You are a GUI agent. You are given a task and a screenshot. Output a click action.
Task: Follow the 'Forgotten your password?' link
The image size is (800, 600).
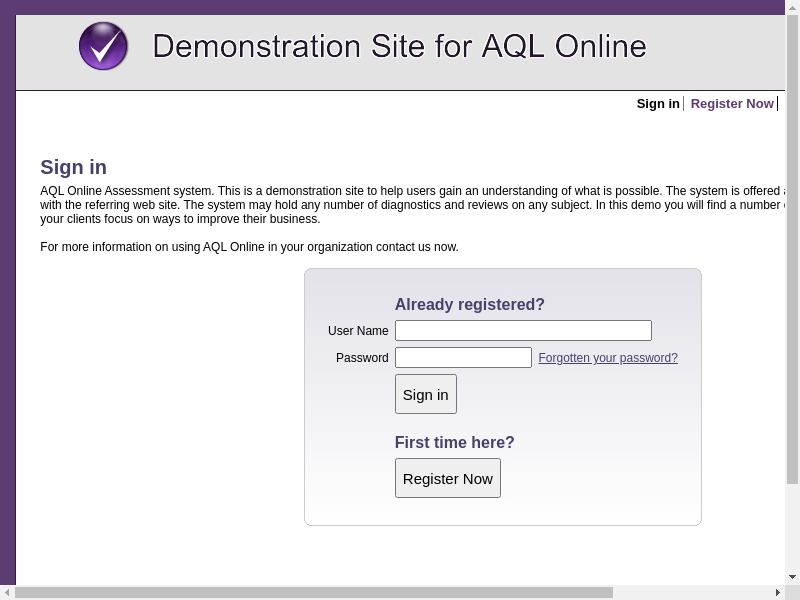(608, 358)
